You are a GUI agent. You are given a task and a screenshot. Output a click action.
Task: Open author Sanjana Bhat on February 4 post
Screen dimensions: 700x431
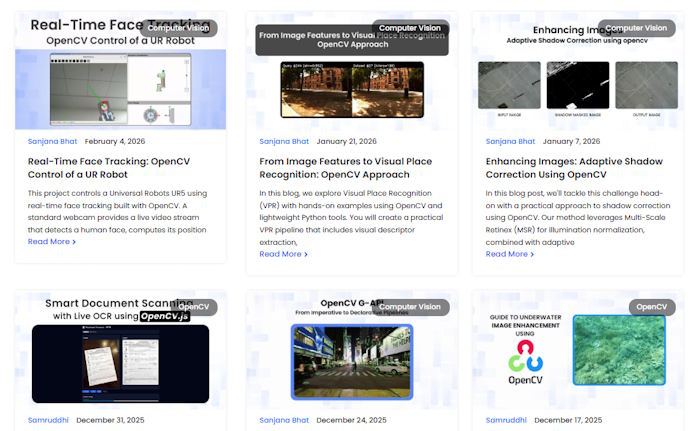pyautogui.click(x=52, y=141)
